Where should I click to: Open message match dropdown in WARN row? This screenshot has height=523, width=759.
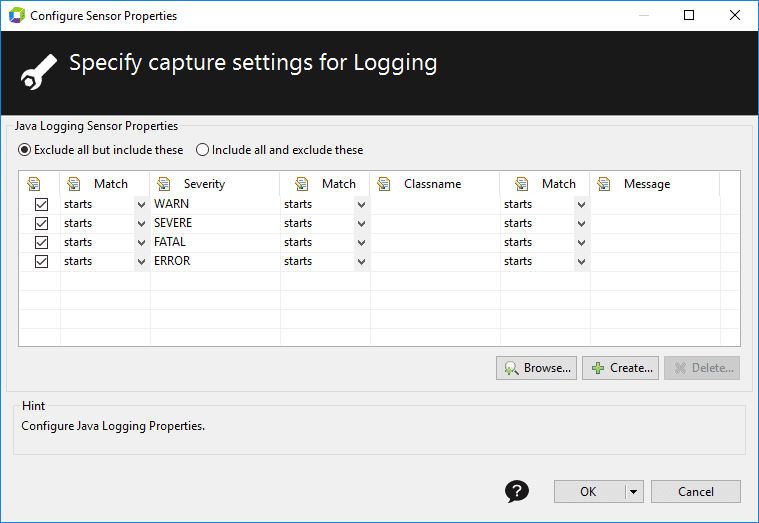581,205
